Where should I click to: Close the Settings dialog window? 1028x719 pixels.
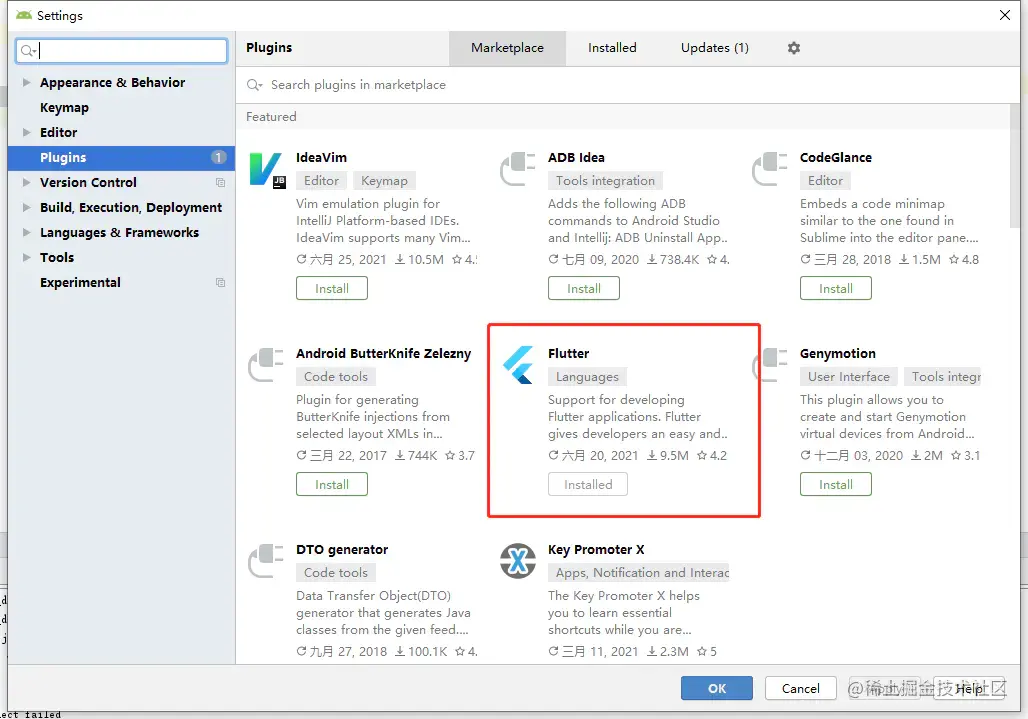1004,15
